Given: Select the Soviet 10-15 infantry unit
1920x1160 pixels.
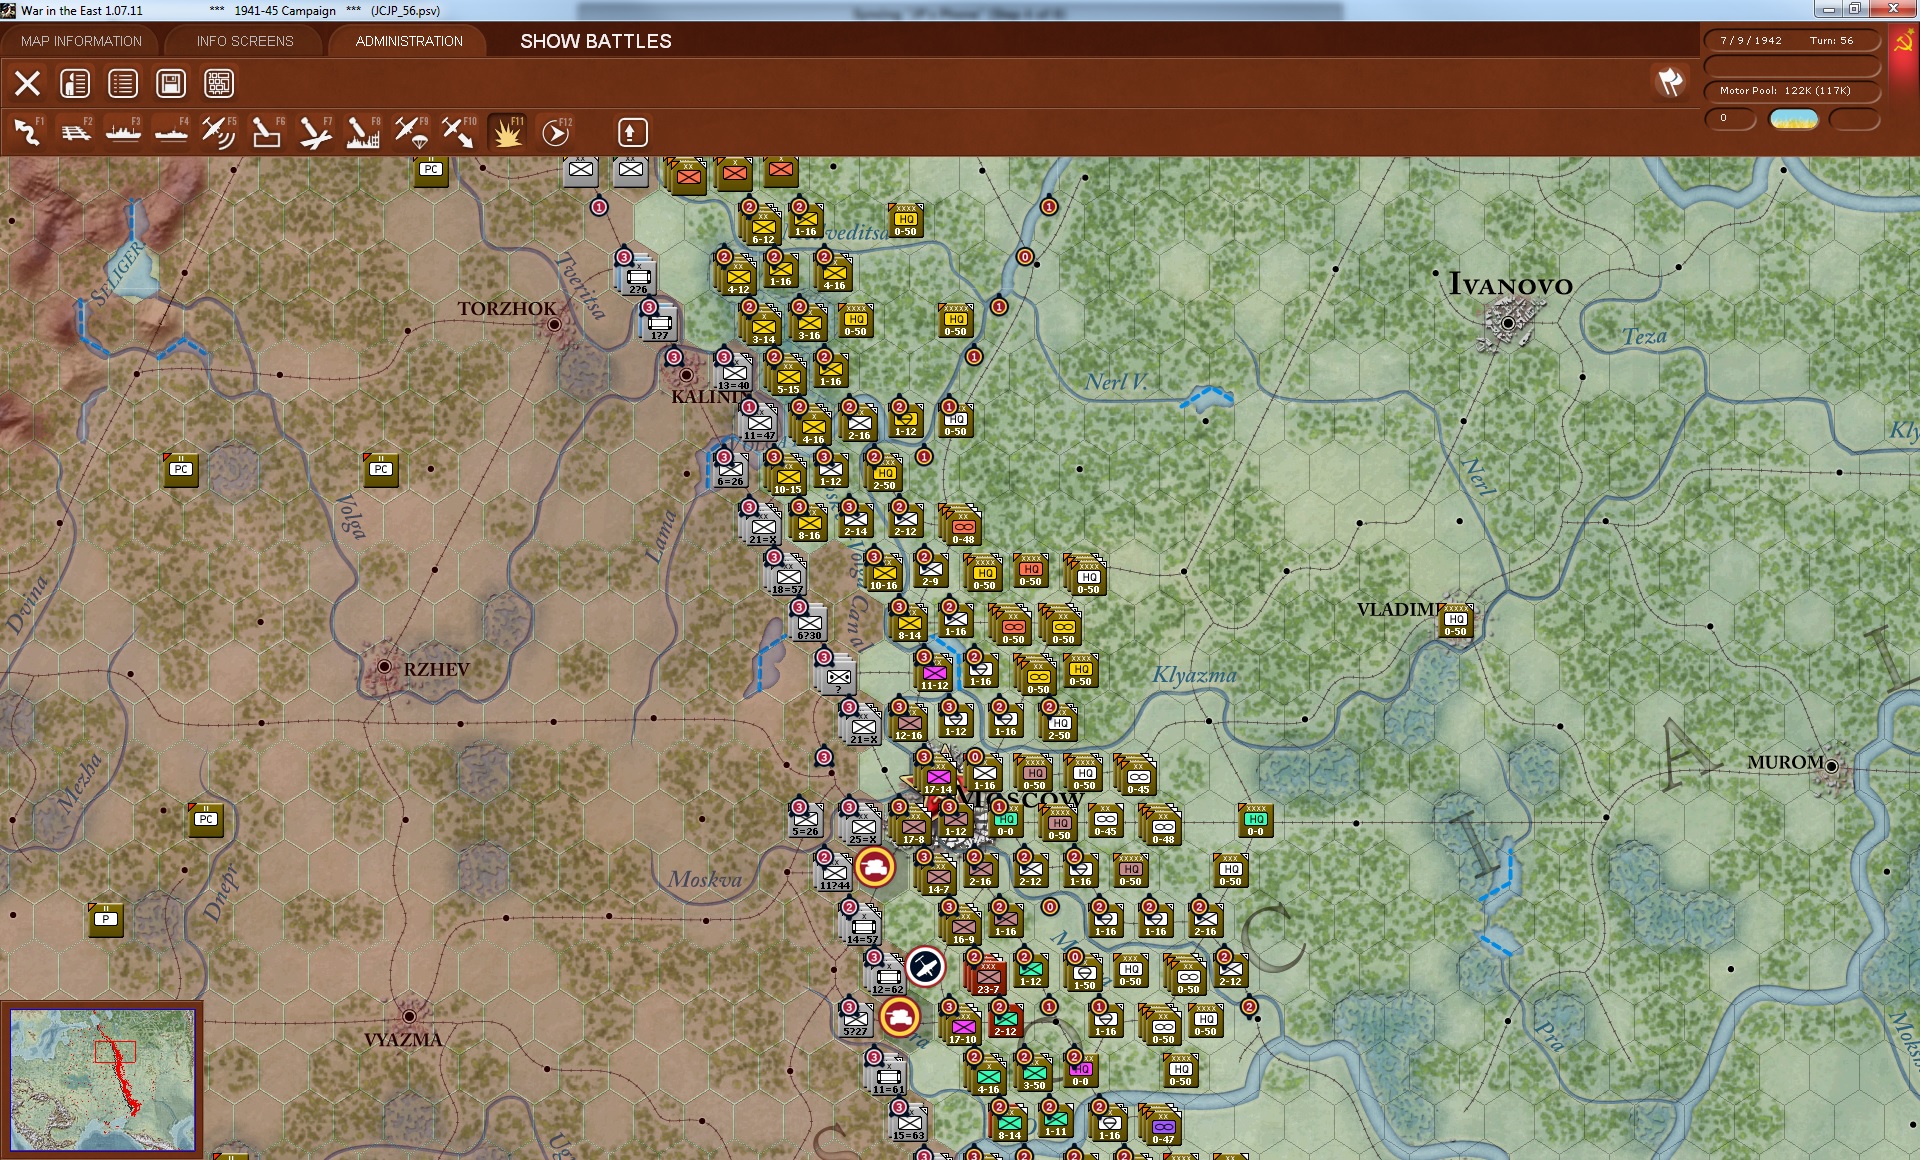Looking at the screenshot, I should pos(787,474).
